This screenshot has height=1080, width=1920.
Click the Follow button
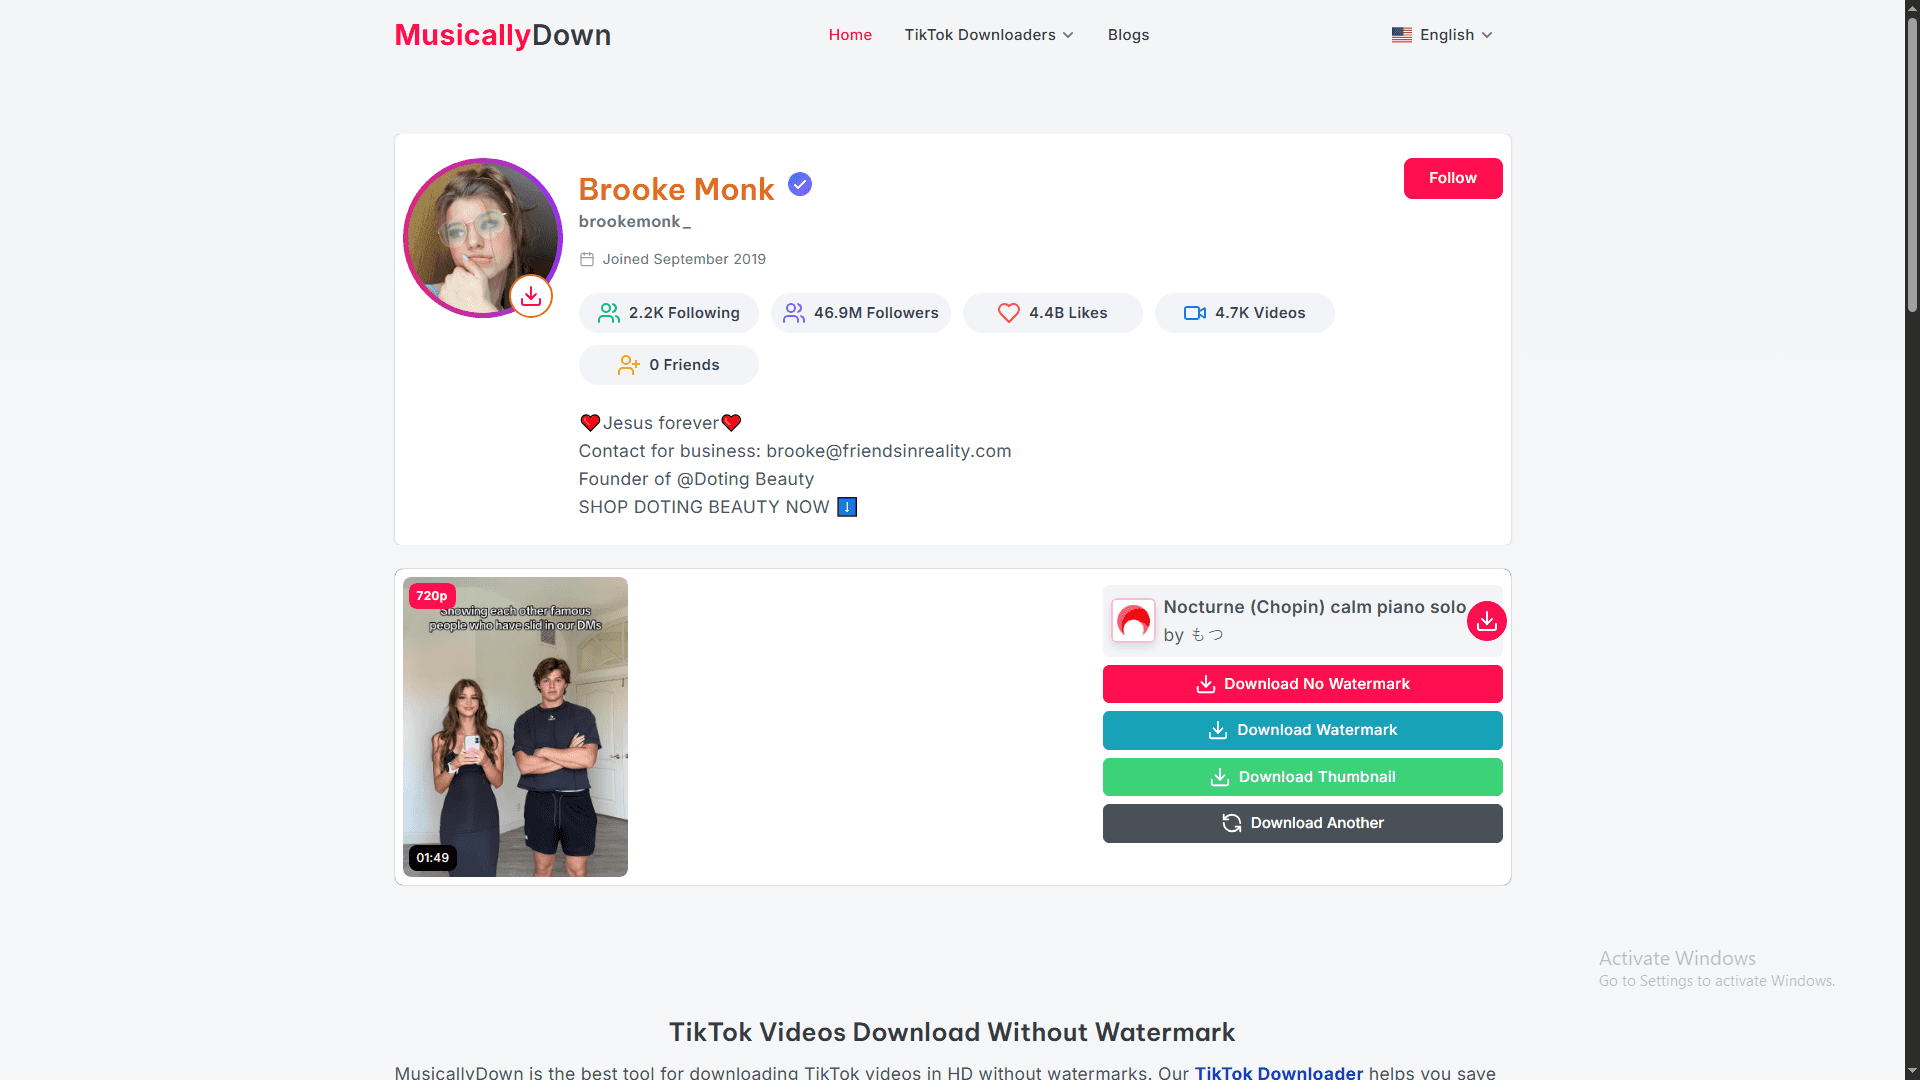pyautogui.click(x=1452, y=178)
